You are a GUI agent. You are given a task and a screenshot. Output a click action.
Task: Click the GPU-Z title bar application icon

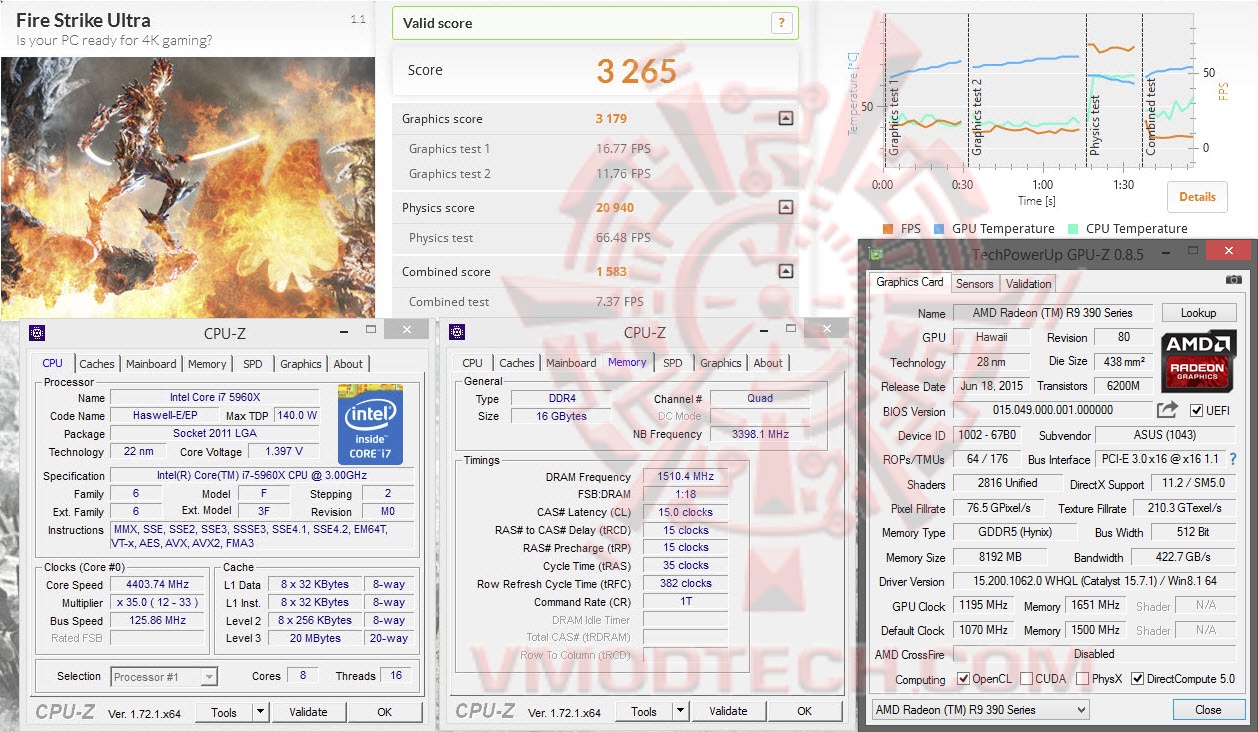[876, 254]
